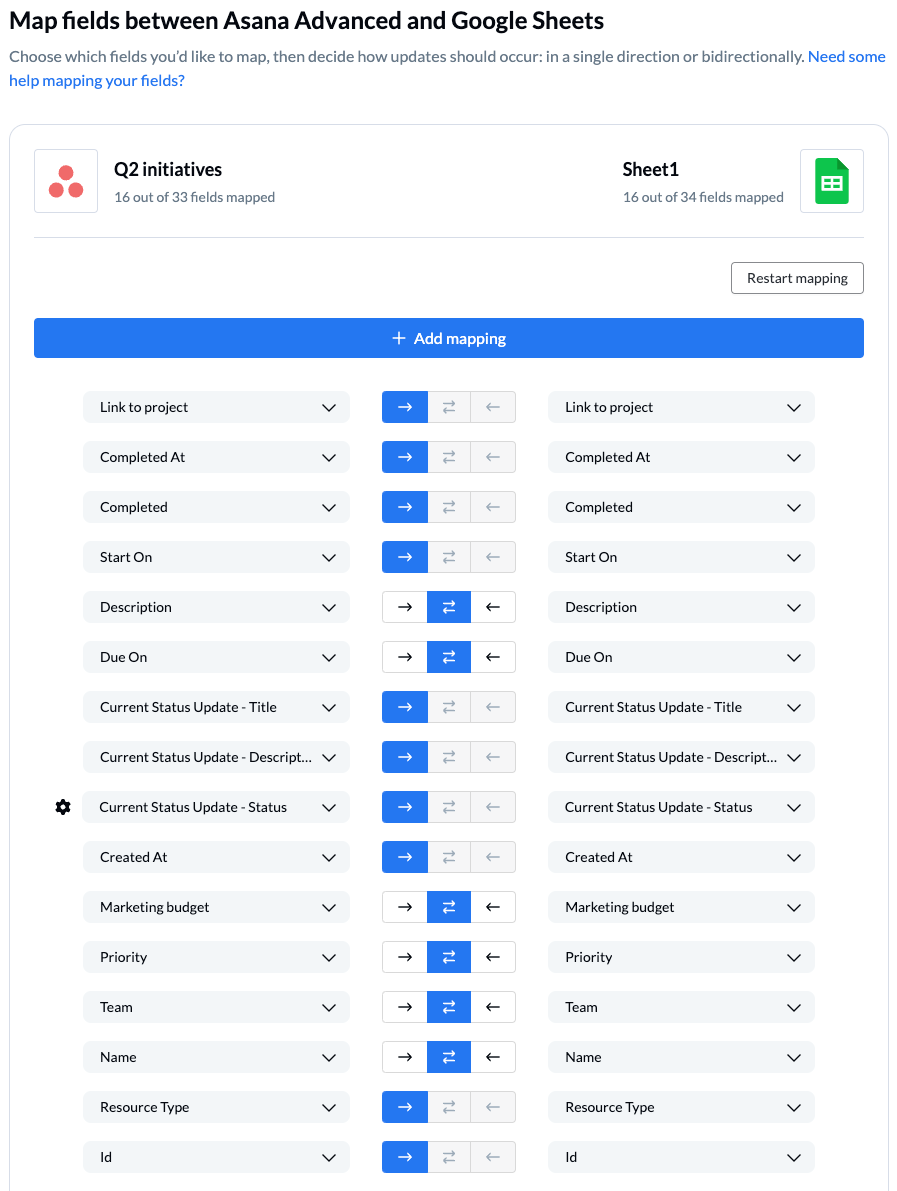The image size is (897, 1191).
Task: Select left arrow direction for Completed row
Action: point(493,507)
